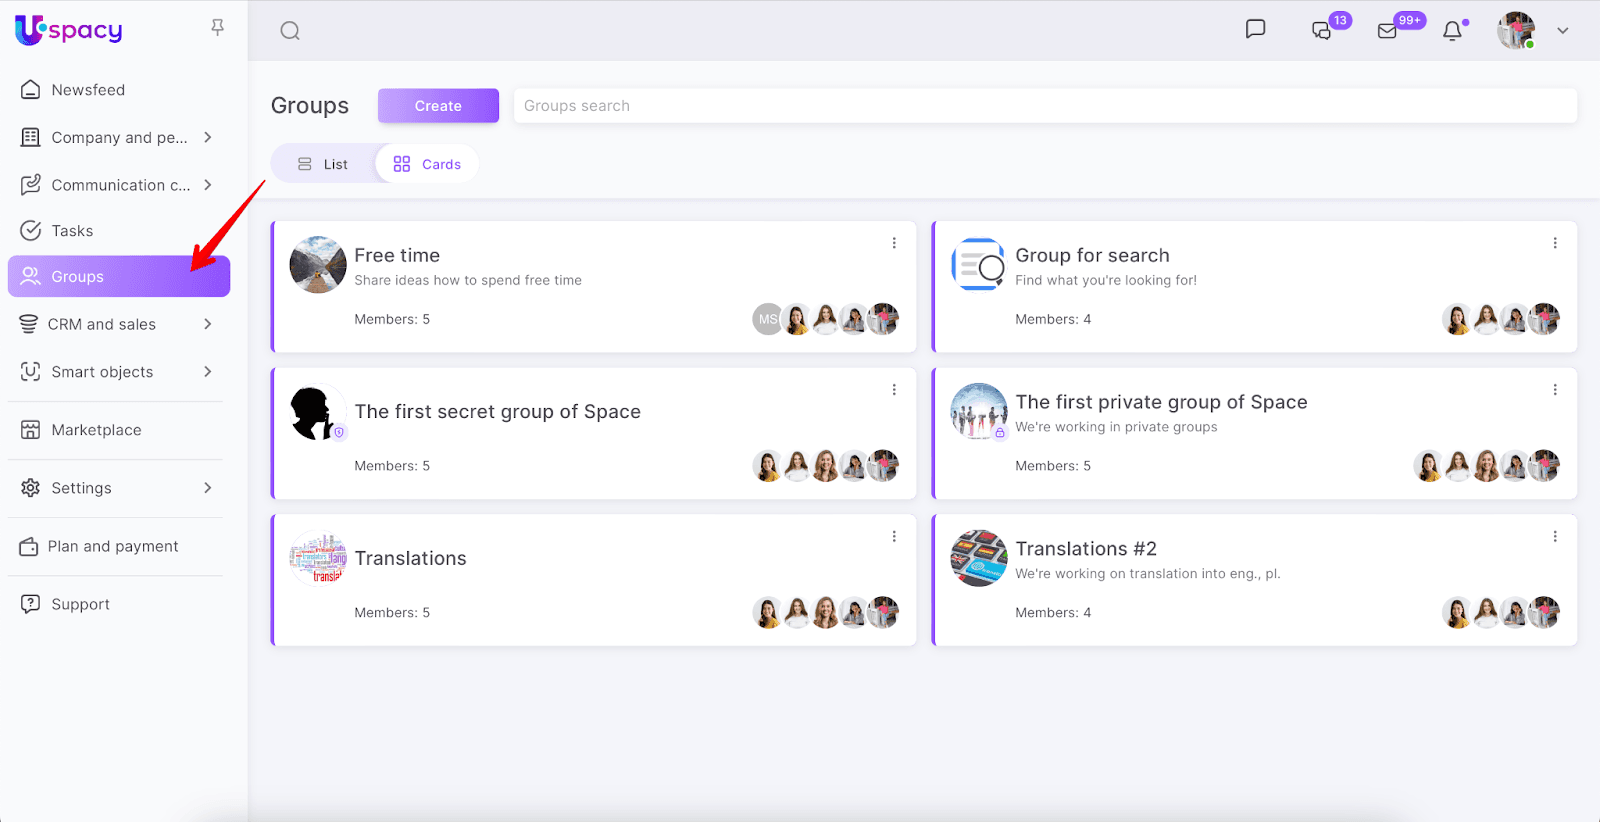Go to Newsfeed in sidebar
Image resolution: width=1600 pixels, height=822 pixels.
88,90
